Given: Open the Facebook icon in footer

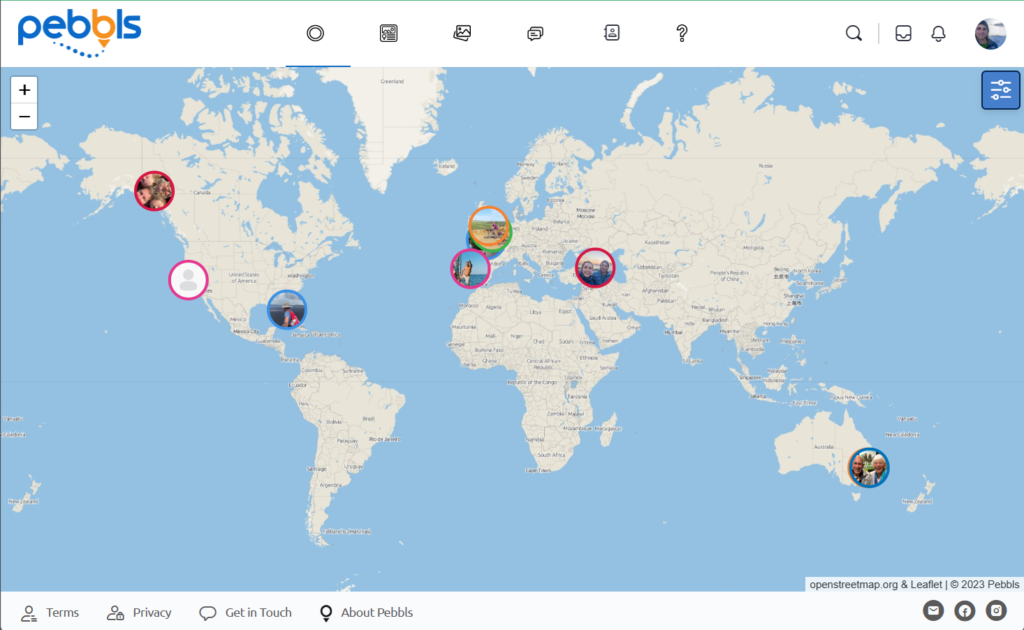Looking at the screenshot, I should [x=965, y=610].
